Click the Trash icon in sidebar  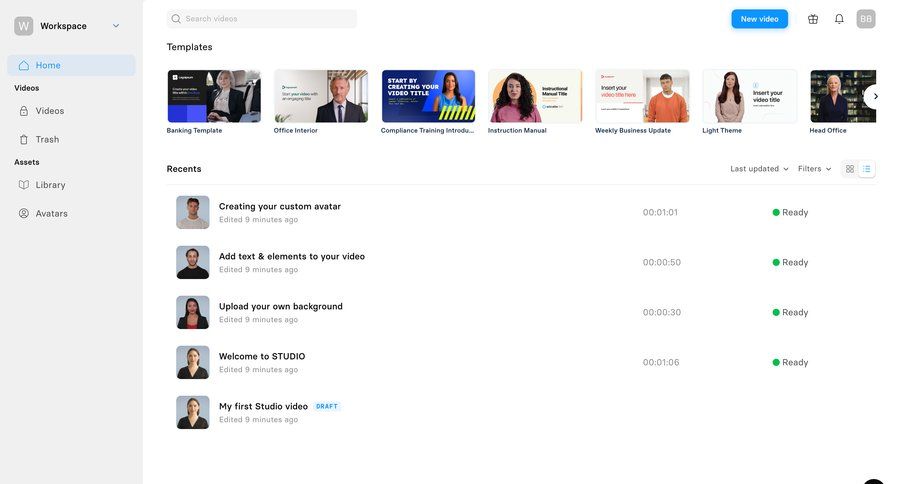tap(24, 140)
